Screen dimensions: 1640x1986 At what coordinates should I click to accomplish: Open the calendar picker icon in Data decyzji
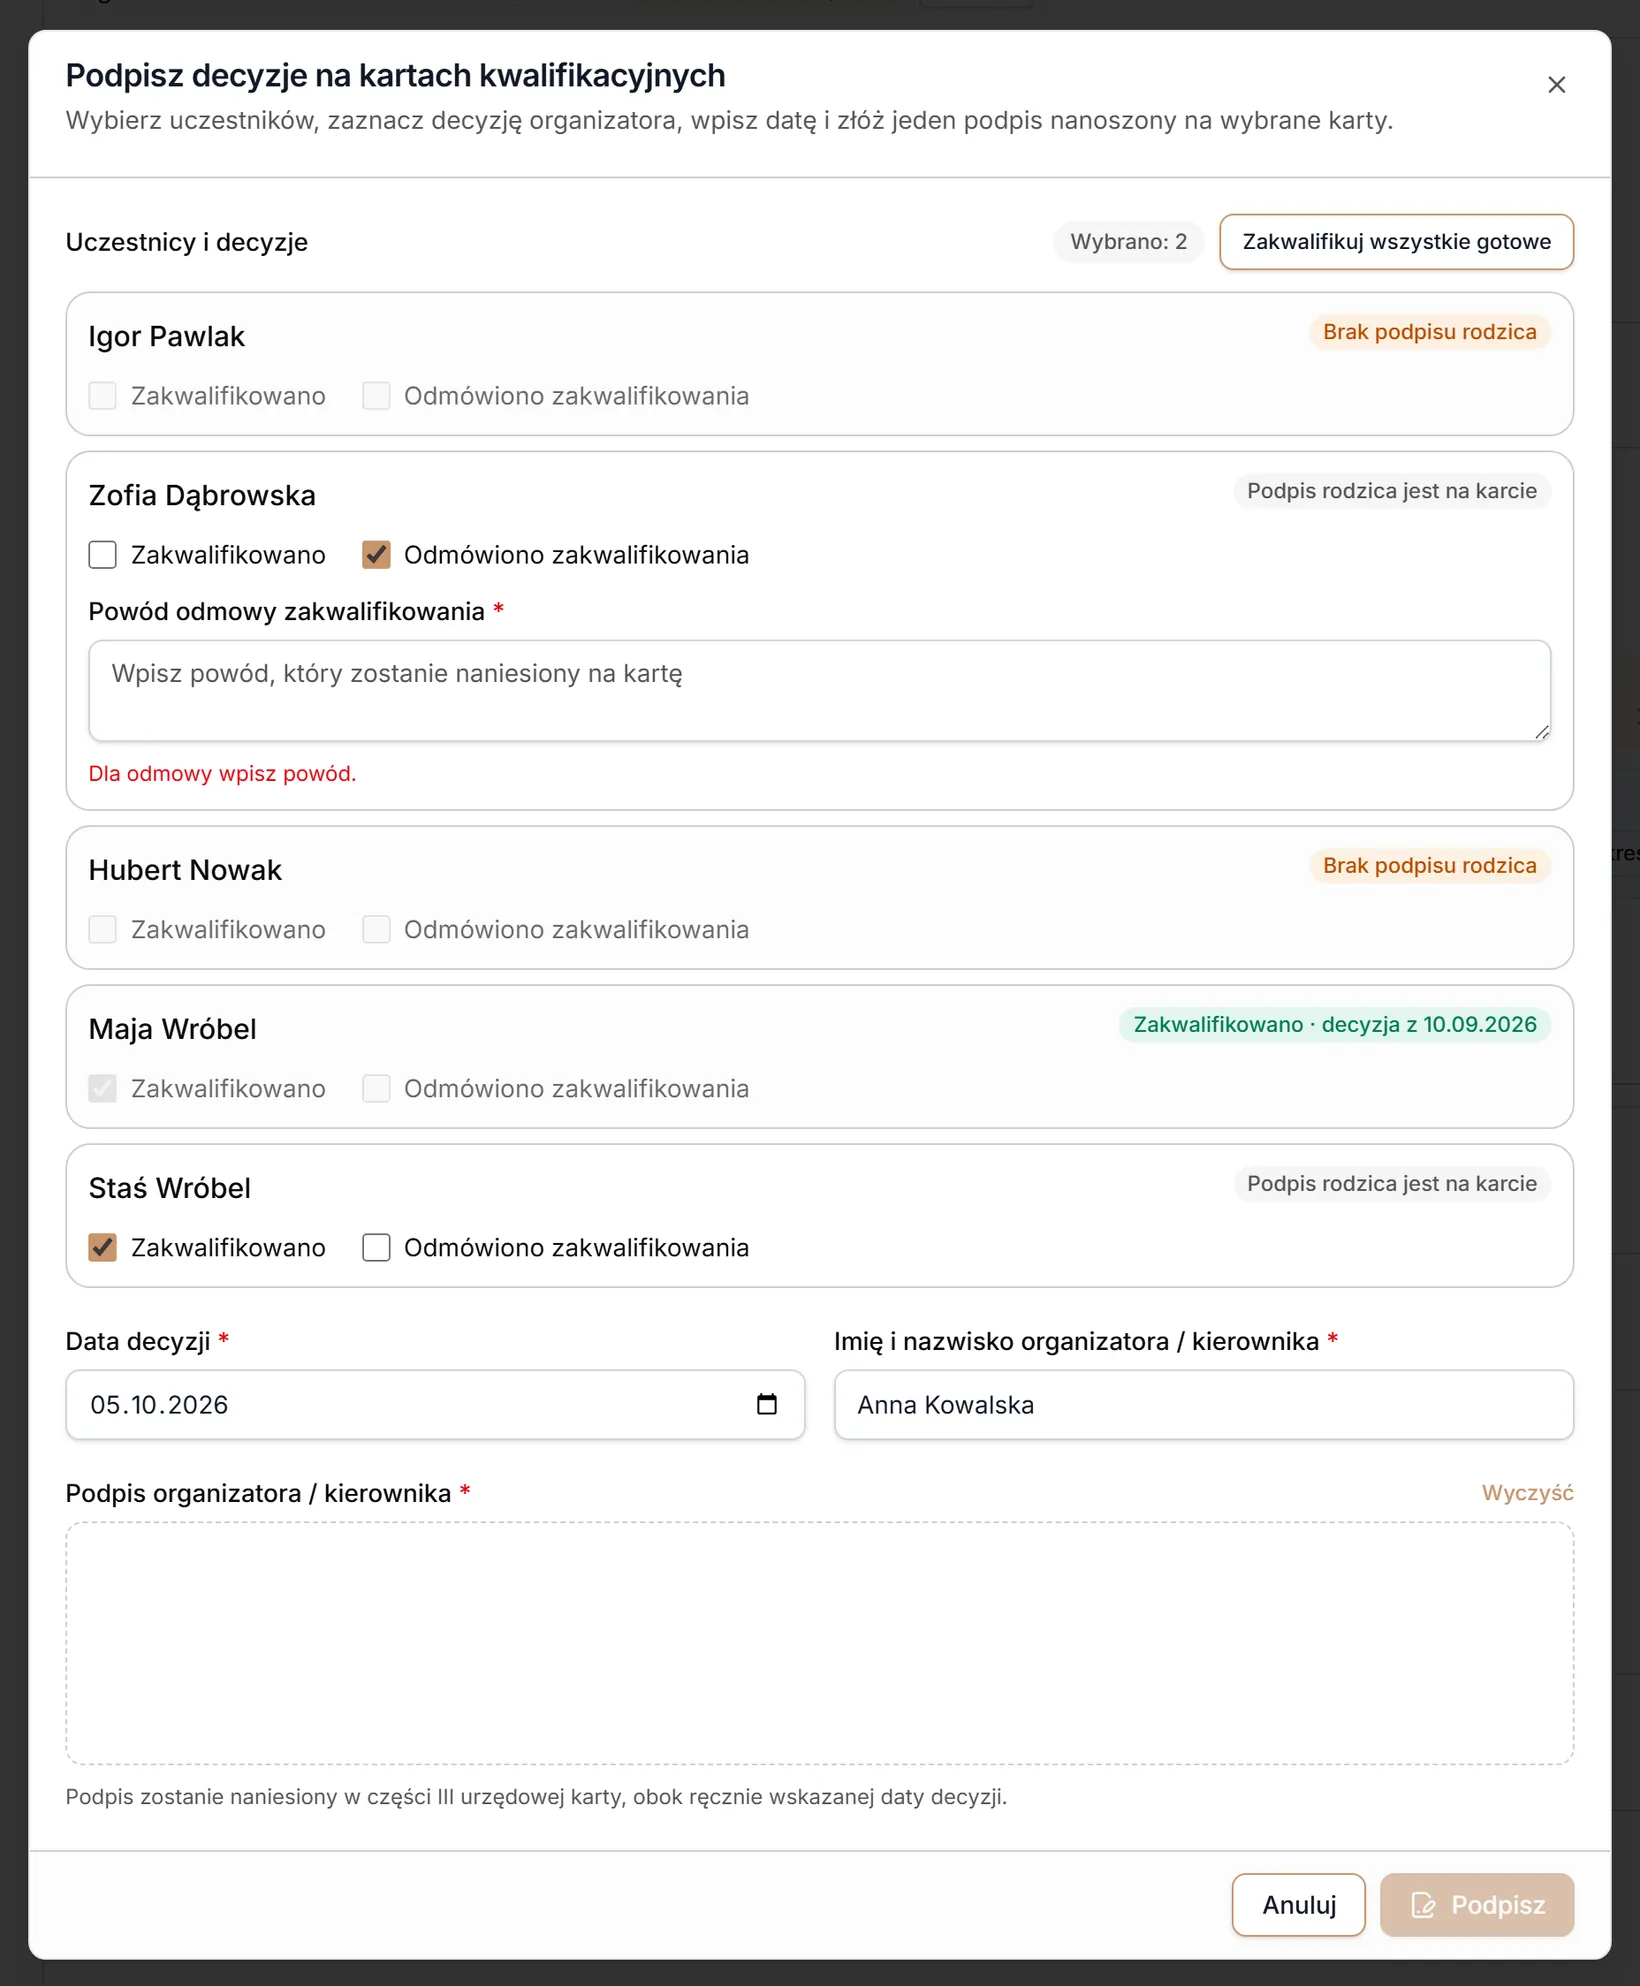(x=767, y=1404)
